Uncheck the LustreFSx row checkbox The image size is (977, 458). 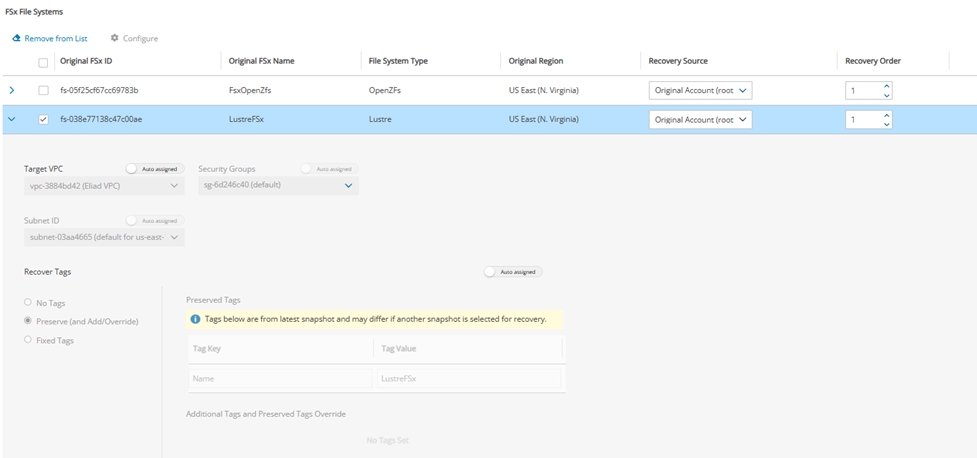43,120
